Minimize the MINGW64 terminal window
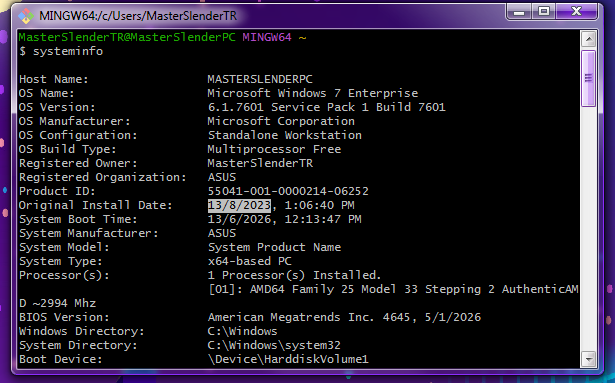Image resolution: width=615 pixels, height=383 pixels. [519, 12]
